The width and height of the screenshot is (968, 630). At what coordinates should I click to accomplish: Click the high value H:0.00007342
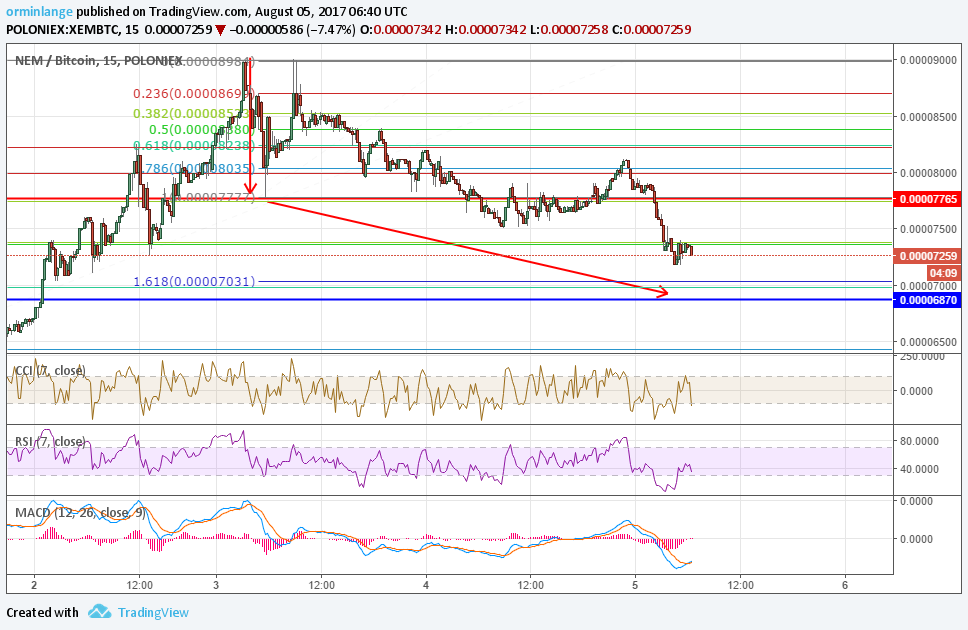click(485, 30)
